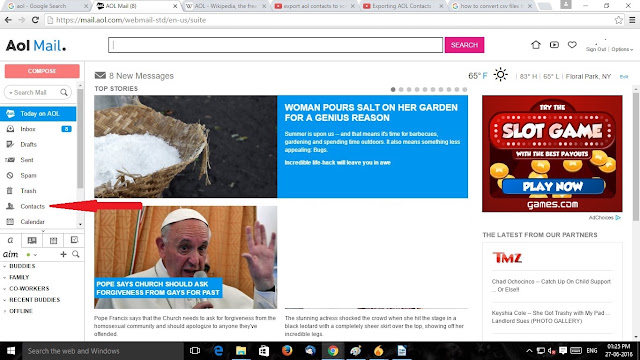Switch to Exporting AOL Contacts tab
This screenshot has width=640, height=360.
tap(402, 6)
